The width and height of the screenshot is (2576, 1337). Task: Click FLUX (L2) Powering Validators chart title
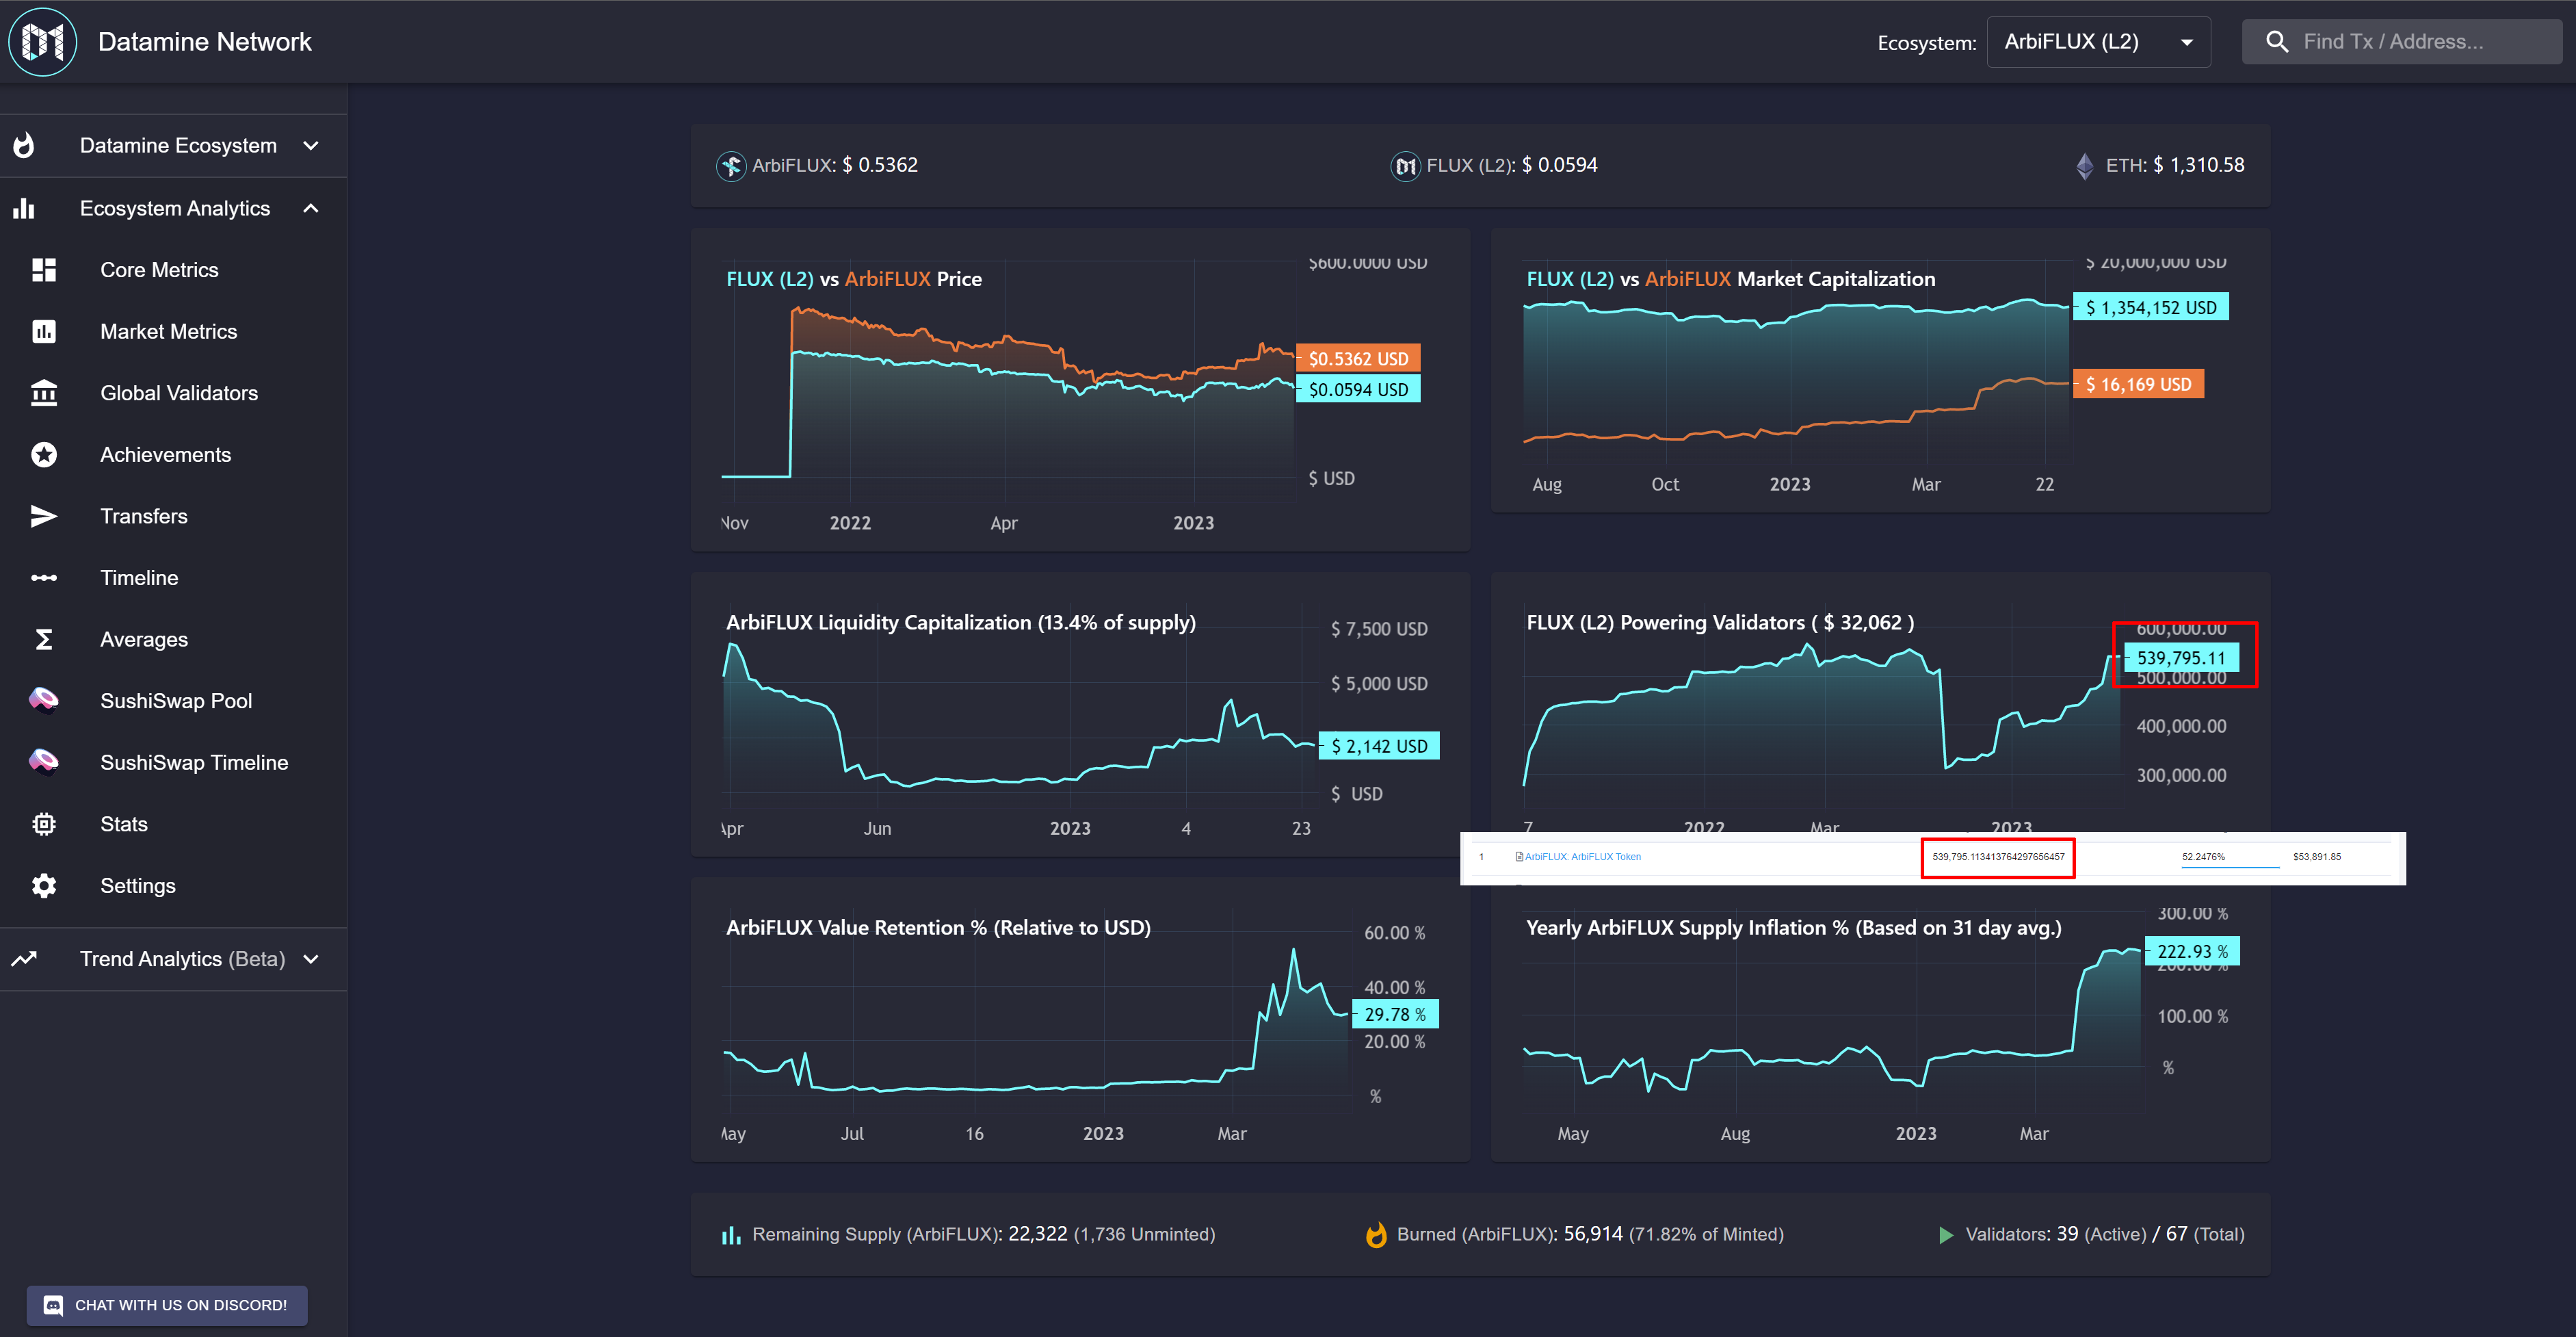coord(1721,623)
